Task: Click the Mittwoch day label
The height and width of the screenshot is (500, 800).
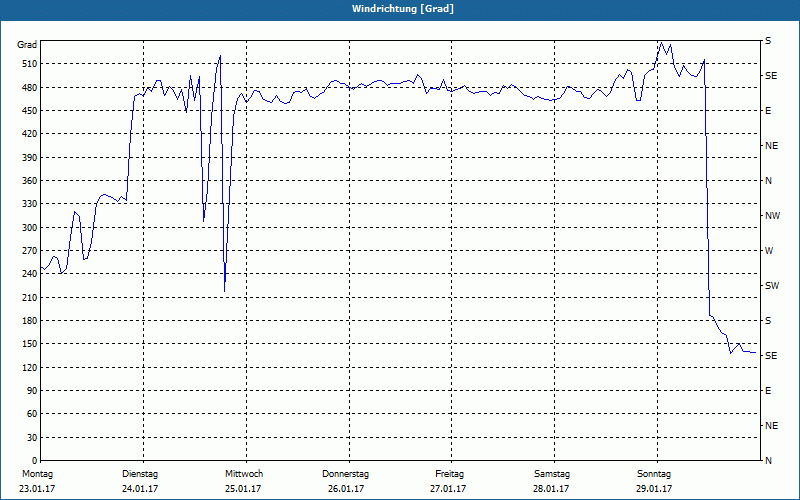Action: pos(244,474)
